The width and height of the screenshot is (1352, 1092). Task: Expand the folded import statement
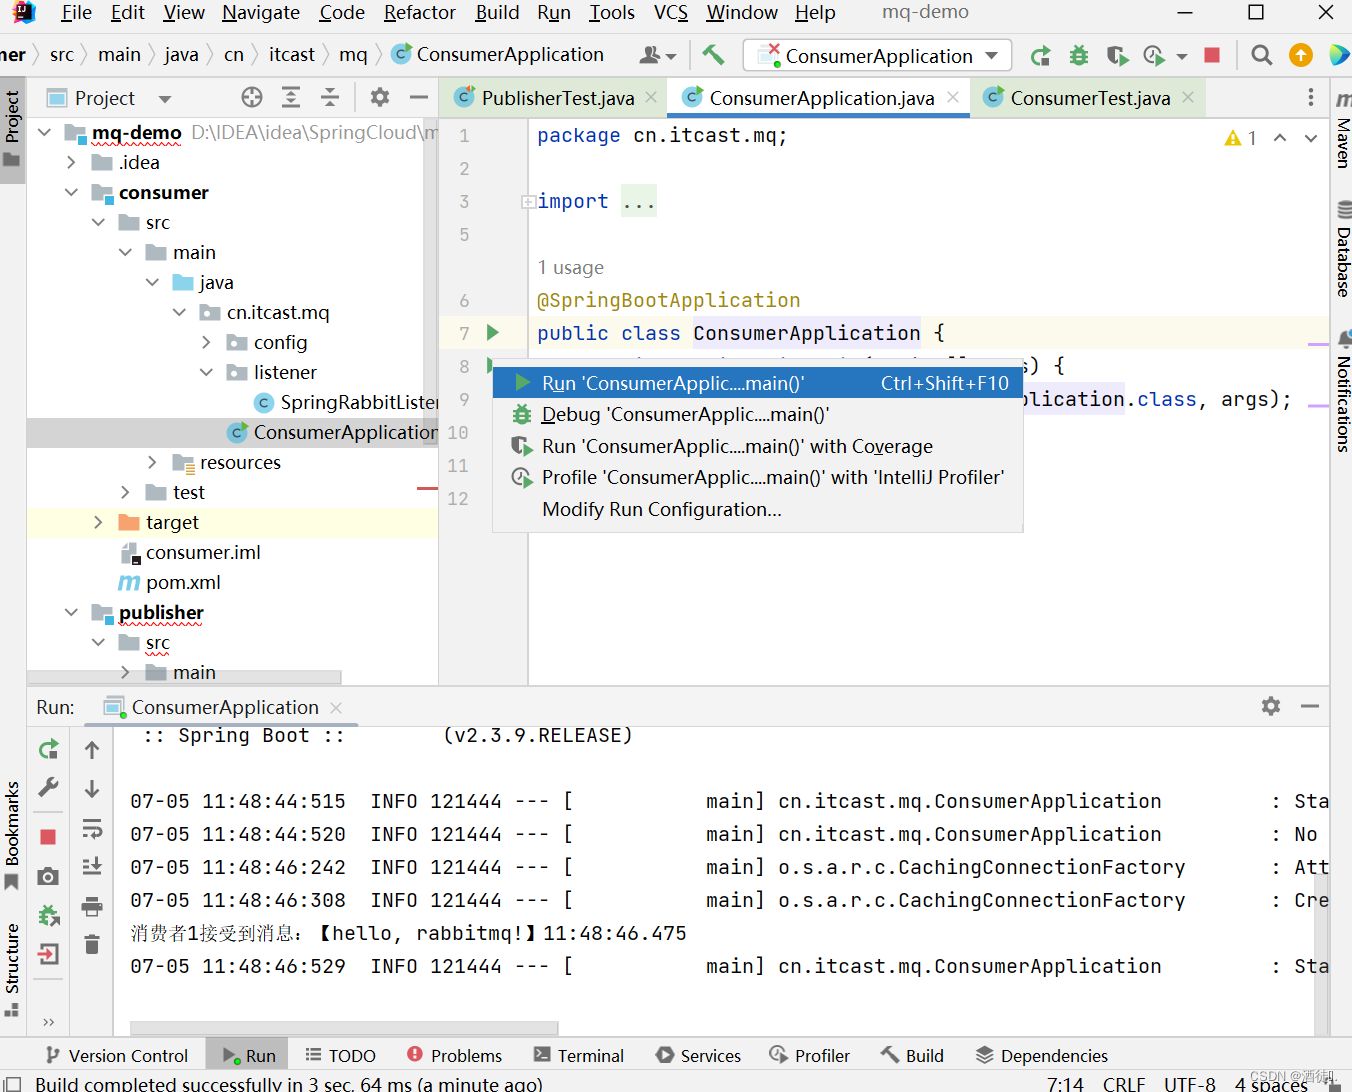(527, 202)
